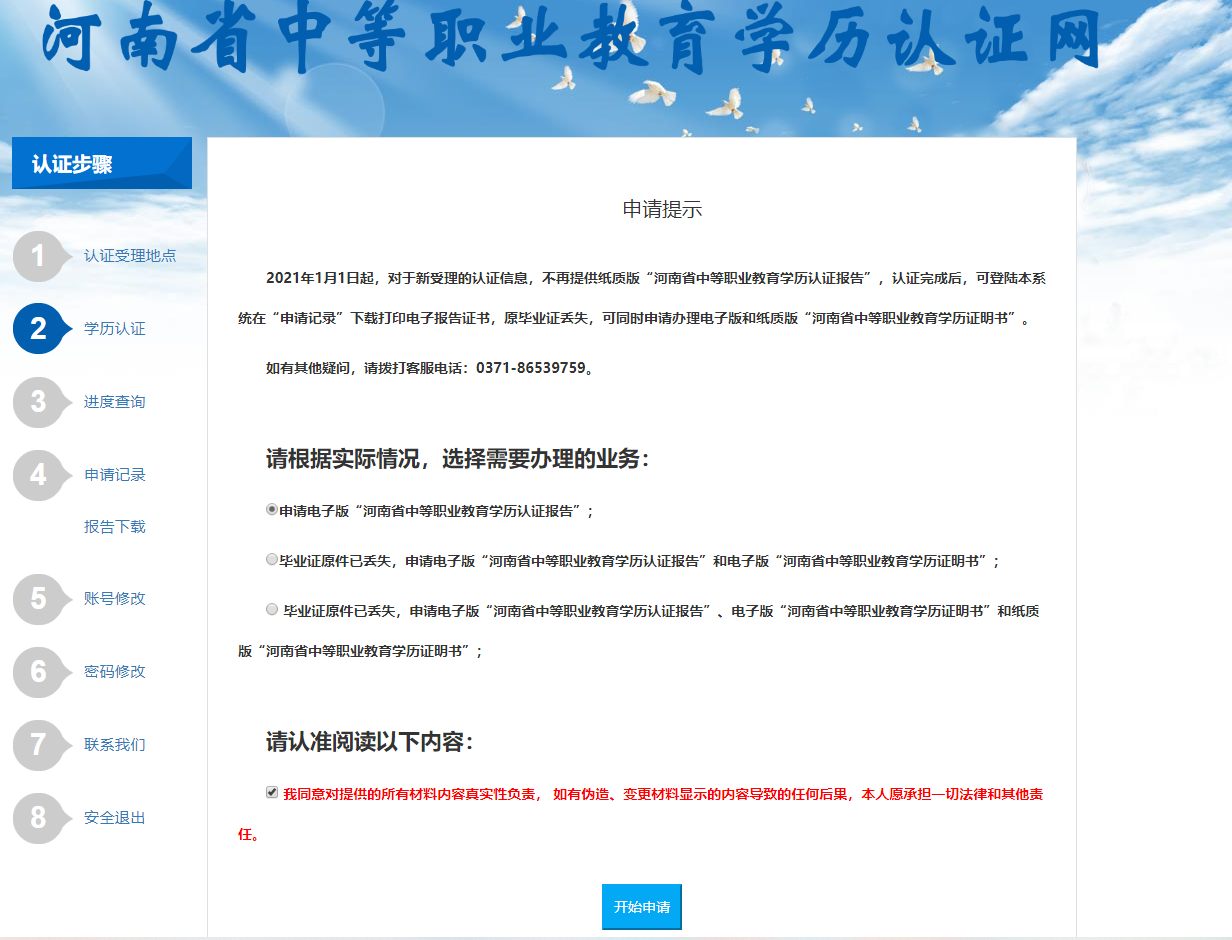The height and width of the screenshot is (940, 1232).
Task: Click 安全退出 to log out
Action: click(115, 818)
